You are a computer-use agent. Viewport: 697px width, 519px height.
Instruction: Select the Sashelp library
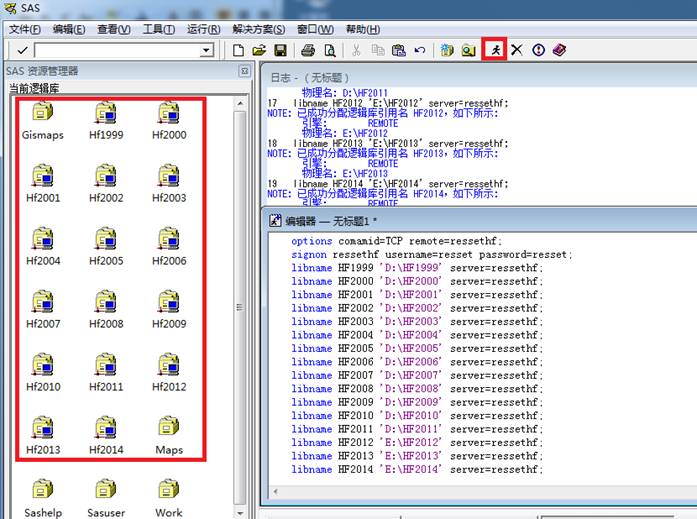(43, 497)
